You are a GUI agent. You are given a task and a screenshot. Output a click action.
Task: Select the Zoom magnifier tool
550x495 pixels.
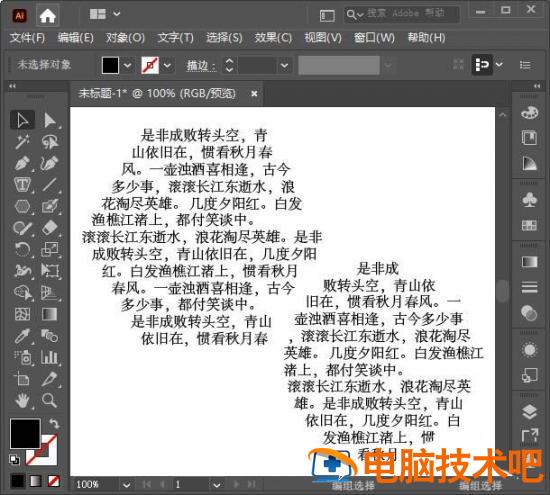[x=50, y=400]
